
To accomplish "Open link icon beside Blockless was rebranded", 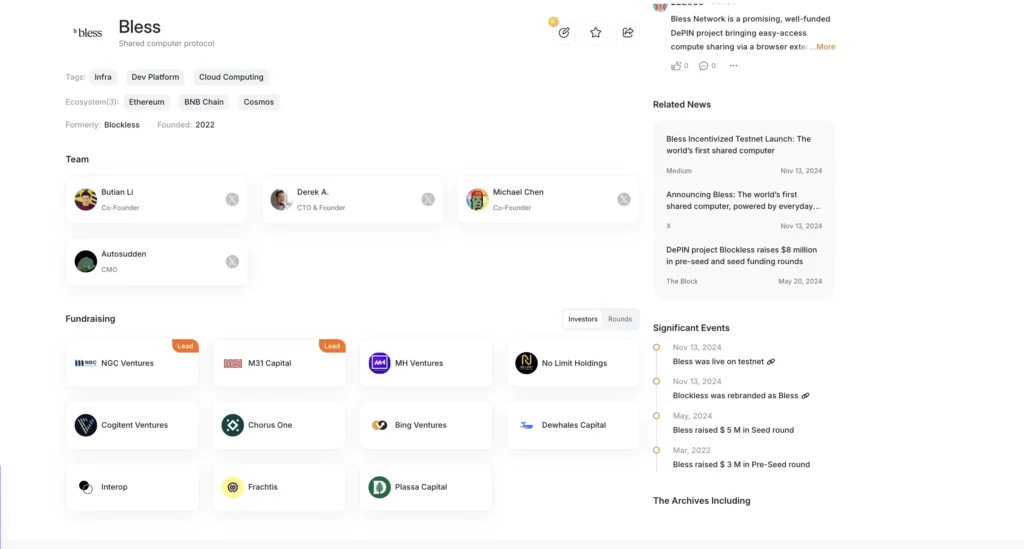I will click(805, 396).
